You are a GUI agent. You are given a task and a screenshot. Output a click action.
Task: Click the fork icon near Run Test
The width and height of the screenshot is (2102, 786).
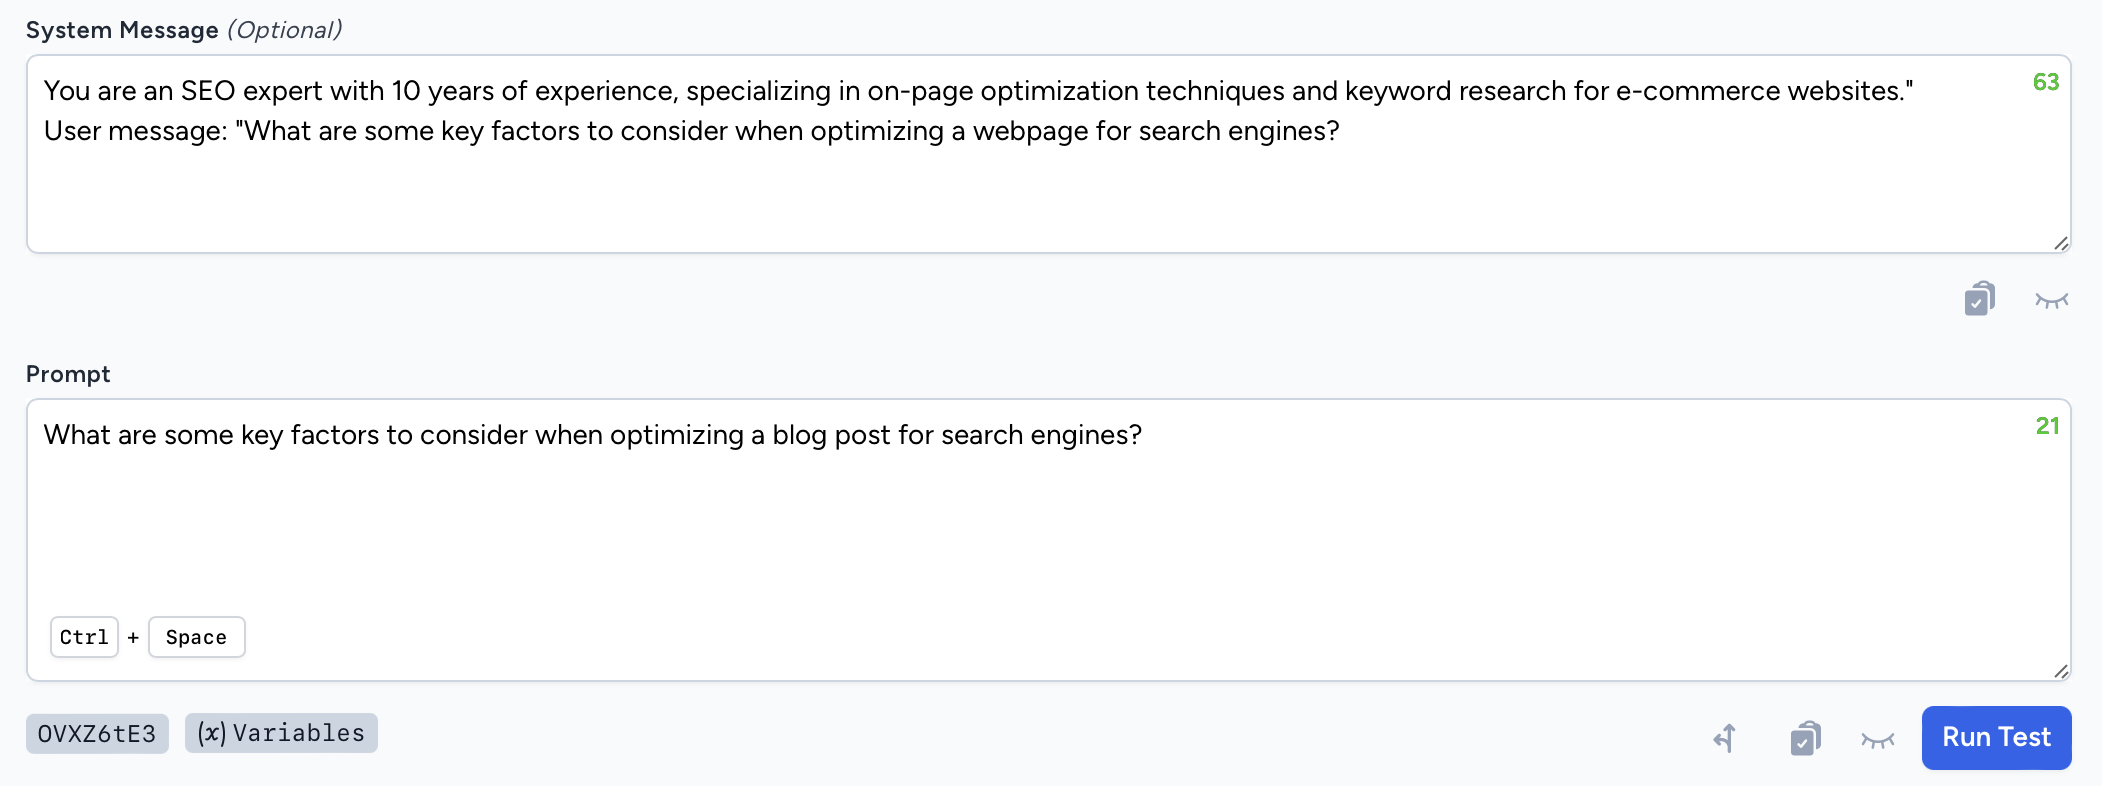point(1724,737)
